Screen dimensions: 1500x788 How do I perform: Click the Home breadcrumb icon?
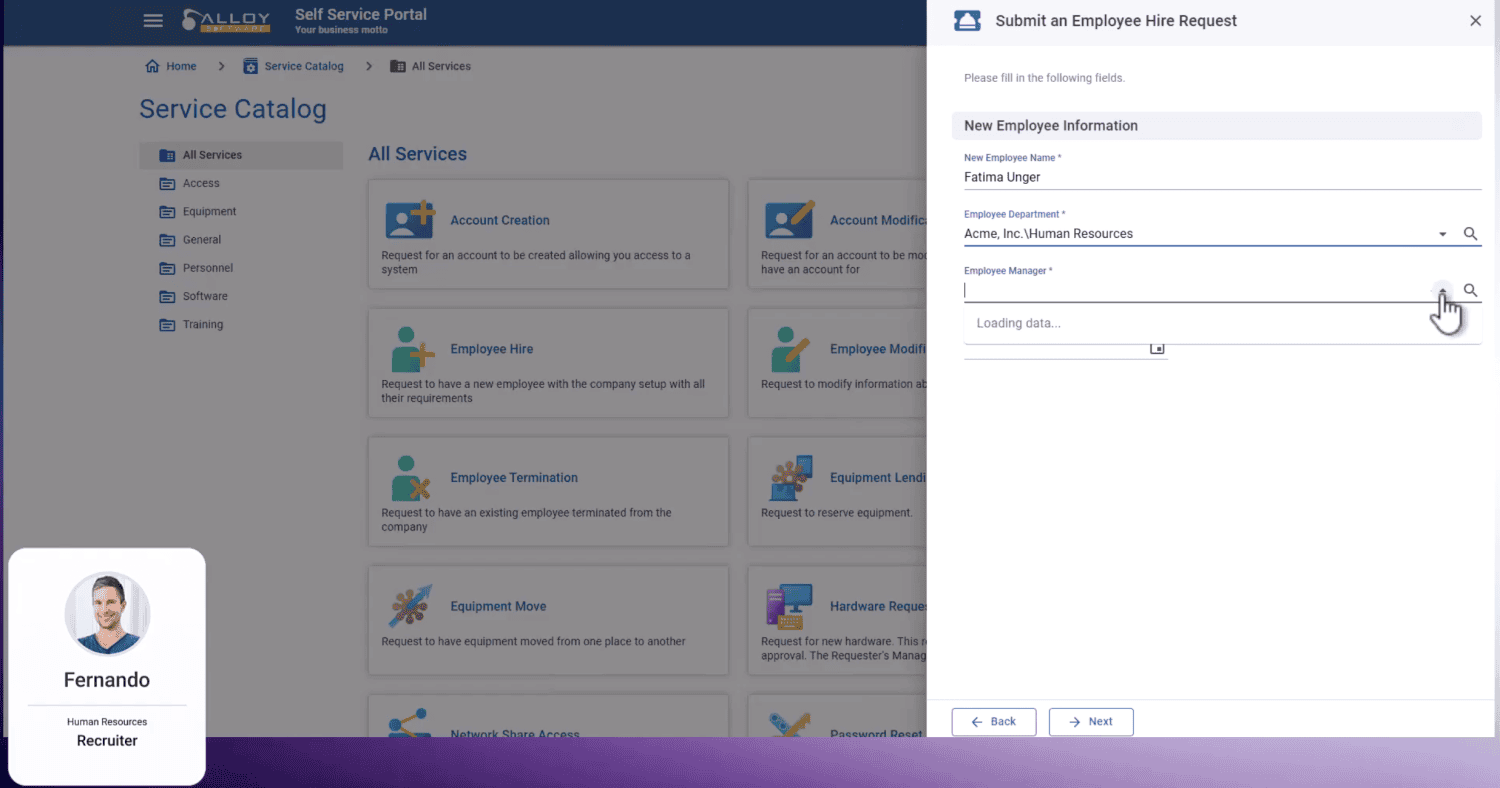click(152, 66)
